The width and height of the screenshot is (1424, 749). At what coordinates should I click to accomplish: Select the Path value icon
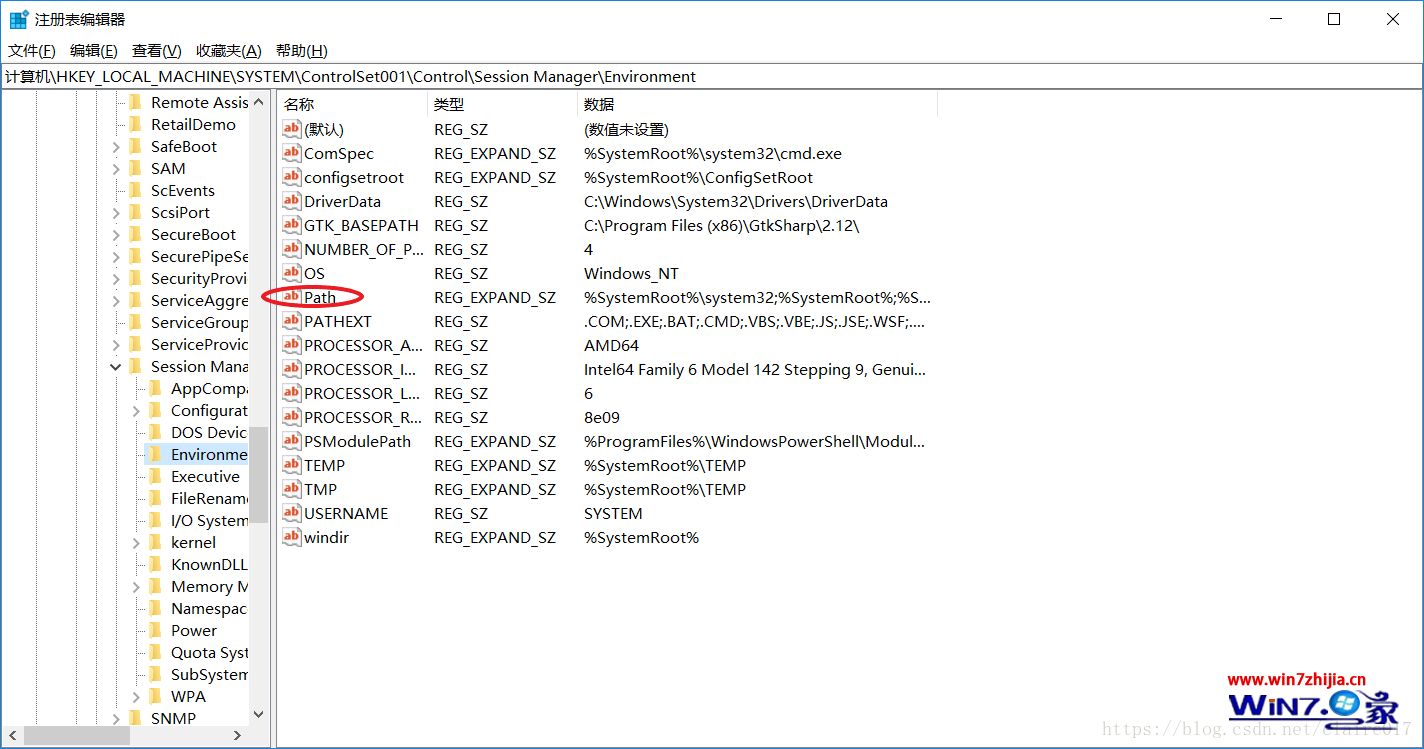[x=291, y=297]
